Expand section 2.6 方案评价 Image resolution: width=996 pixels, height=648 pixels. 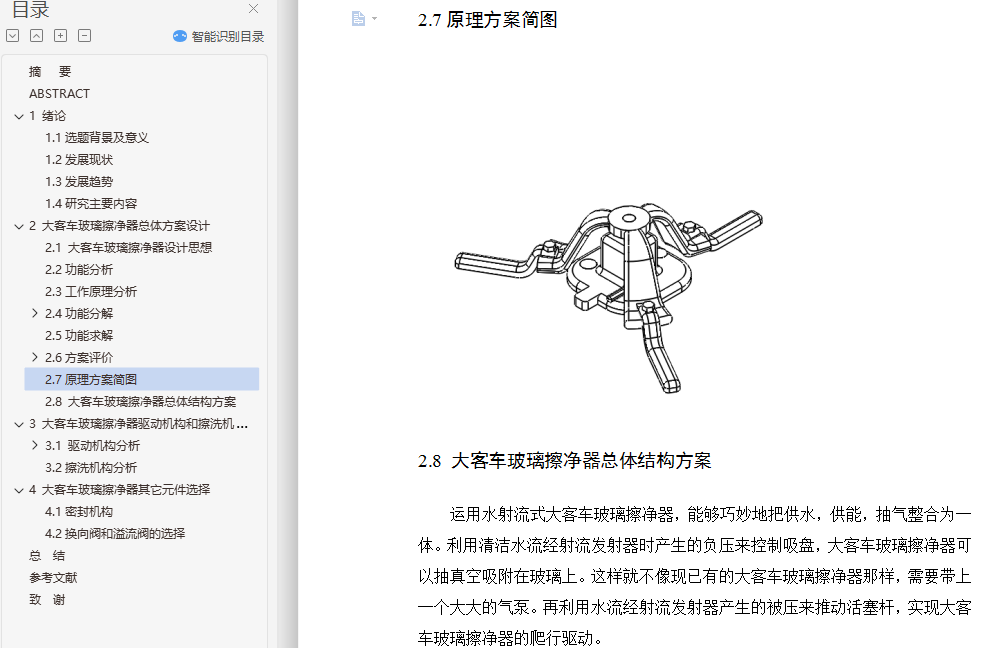coord(35,357)
